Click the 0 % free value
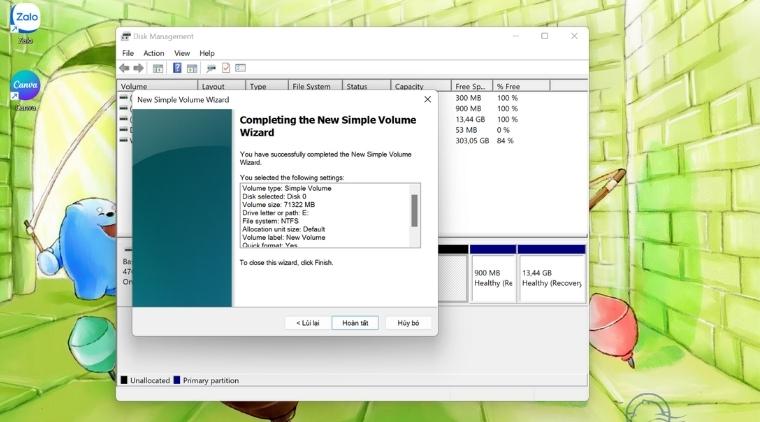This screenshot has height=422, width=760. pos(503,130)
